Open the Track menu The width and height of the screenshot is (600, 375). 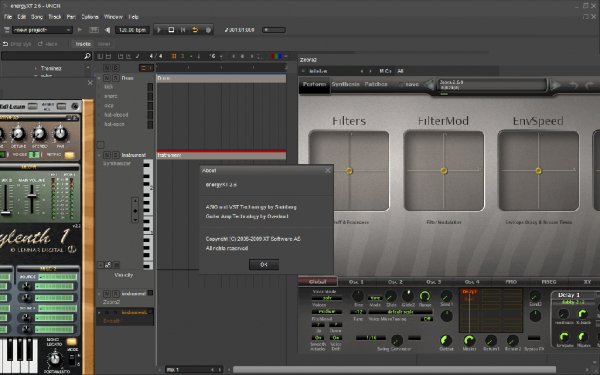pyautogui.click(x=55, y=17)
